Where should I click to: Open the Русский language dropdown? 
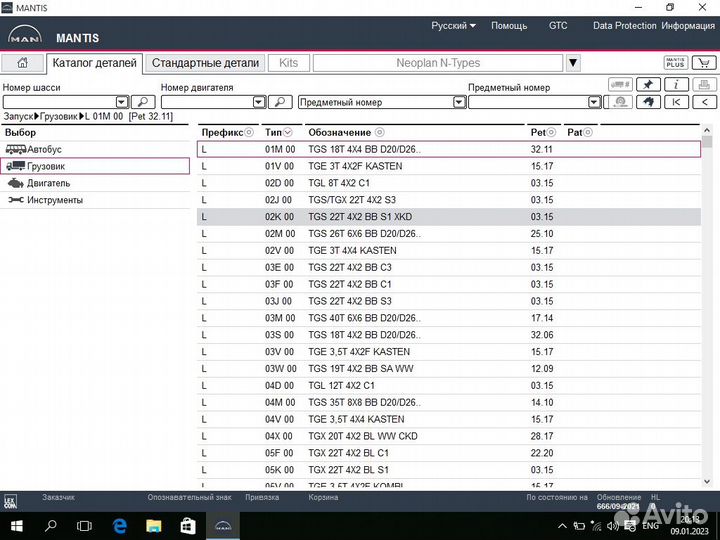(453, 26)
